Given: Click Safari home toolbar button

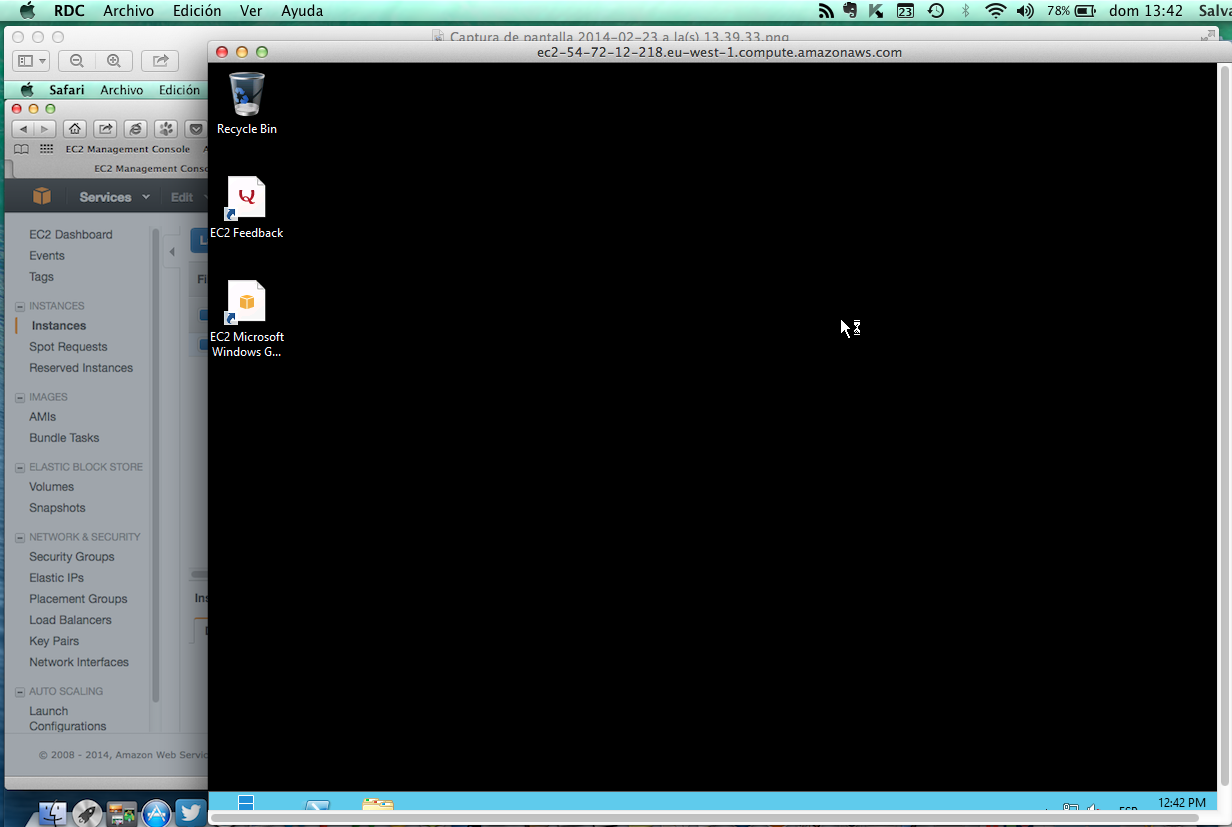Looking at the screenshot, I should tap(74, 129).
